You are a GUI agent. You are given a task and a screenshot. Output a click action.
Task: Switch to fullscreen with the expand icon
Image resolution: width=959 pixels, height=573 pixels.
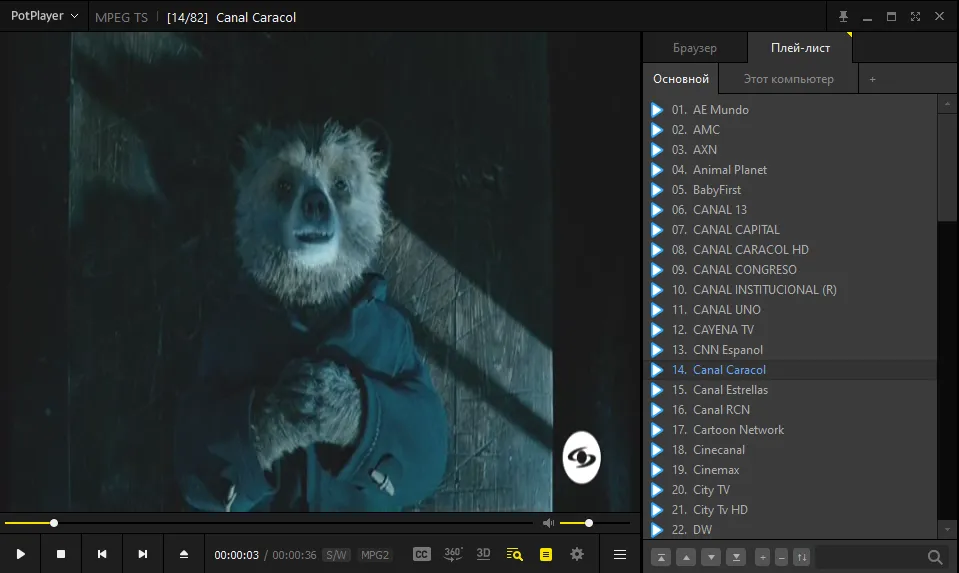(x=915, y=17)
